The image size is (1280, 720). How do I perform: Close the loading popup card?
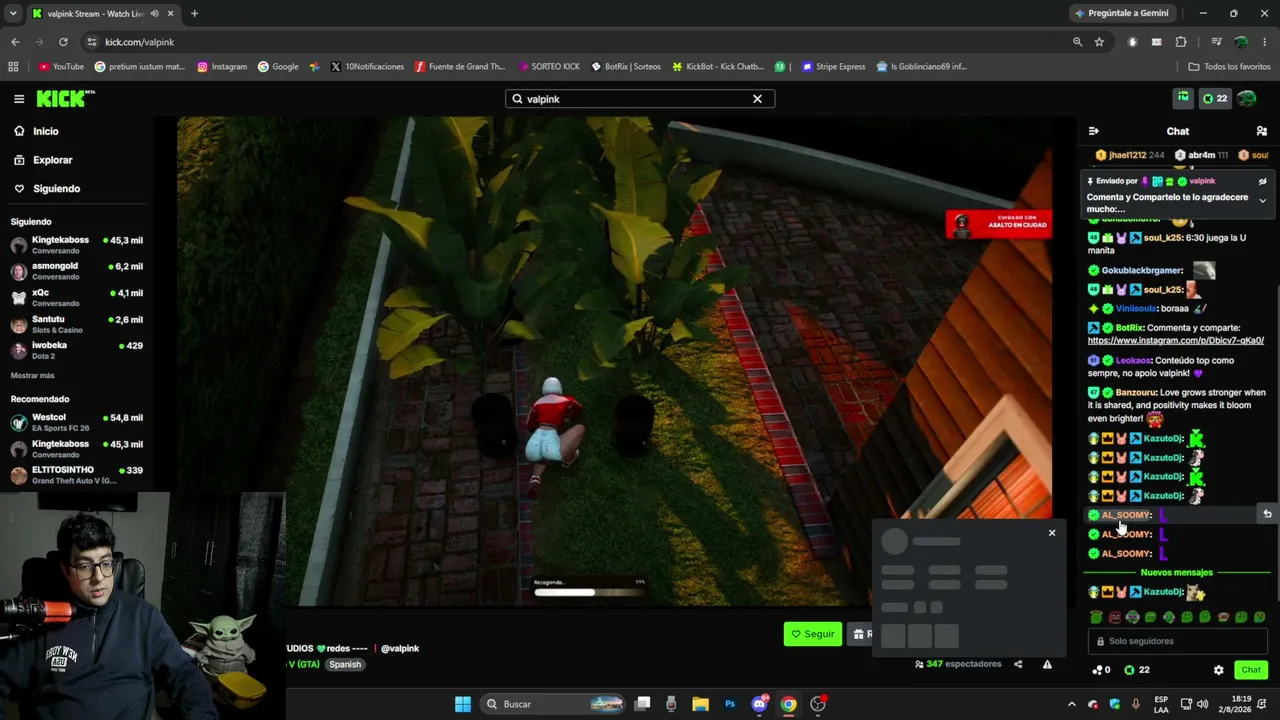1052,533
